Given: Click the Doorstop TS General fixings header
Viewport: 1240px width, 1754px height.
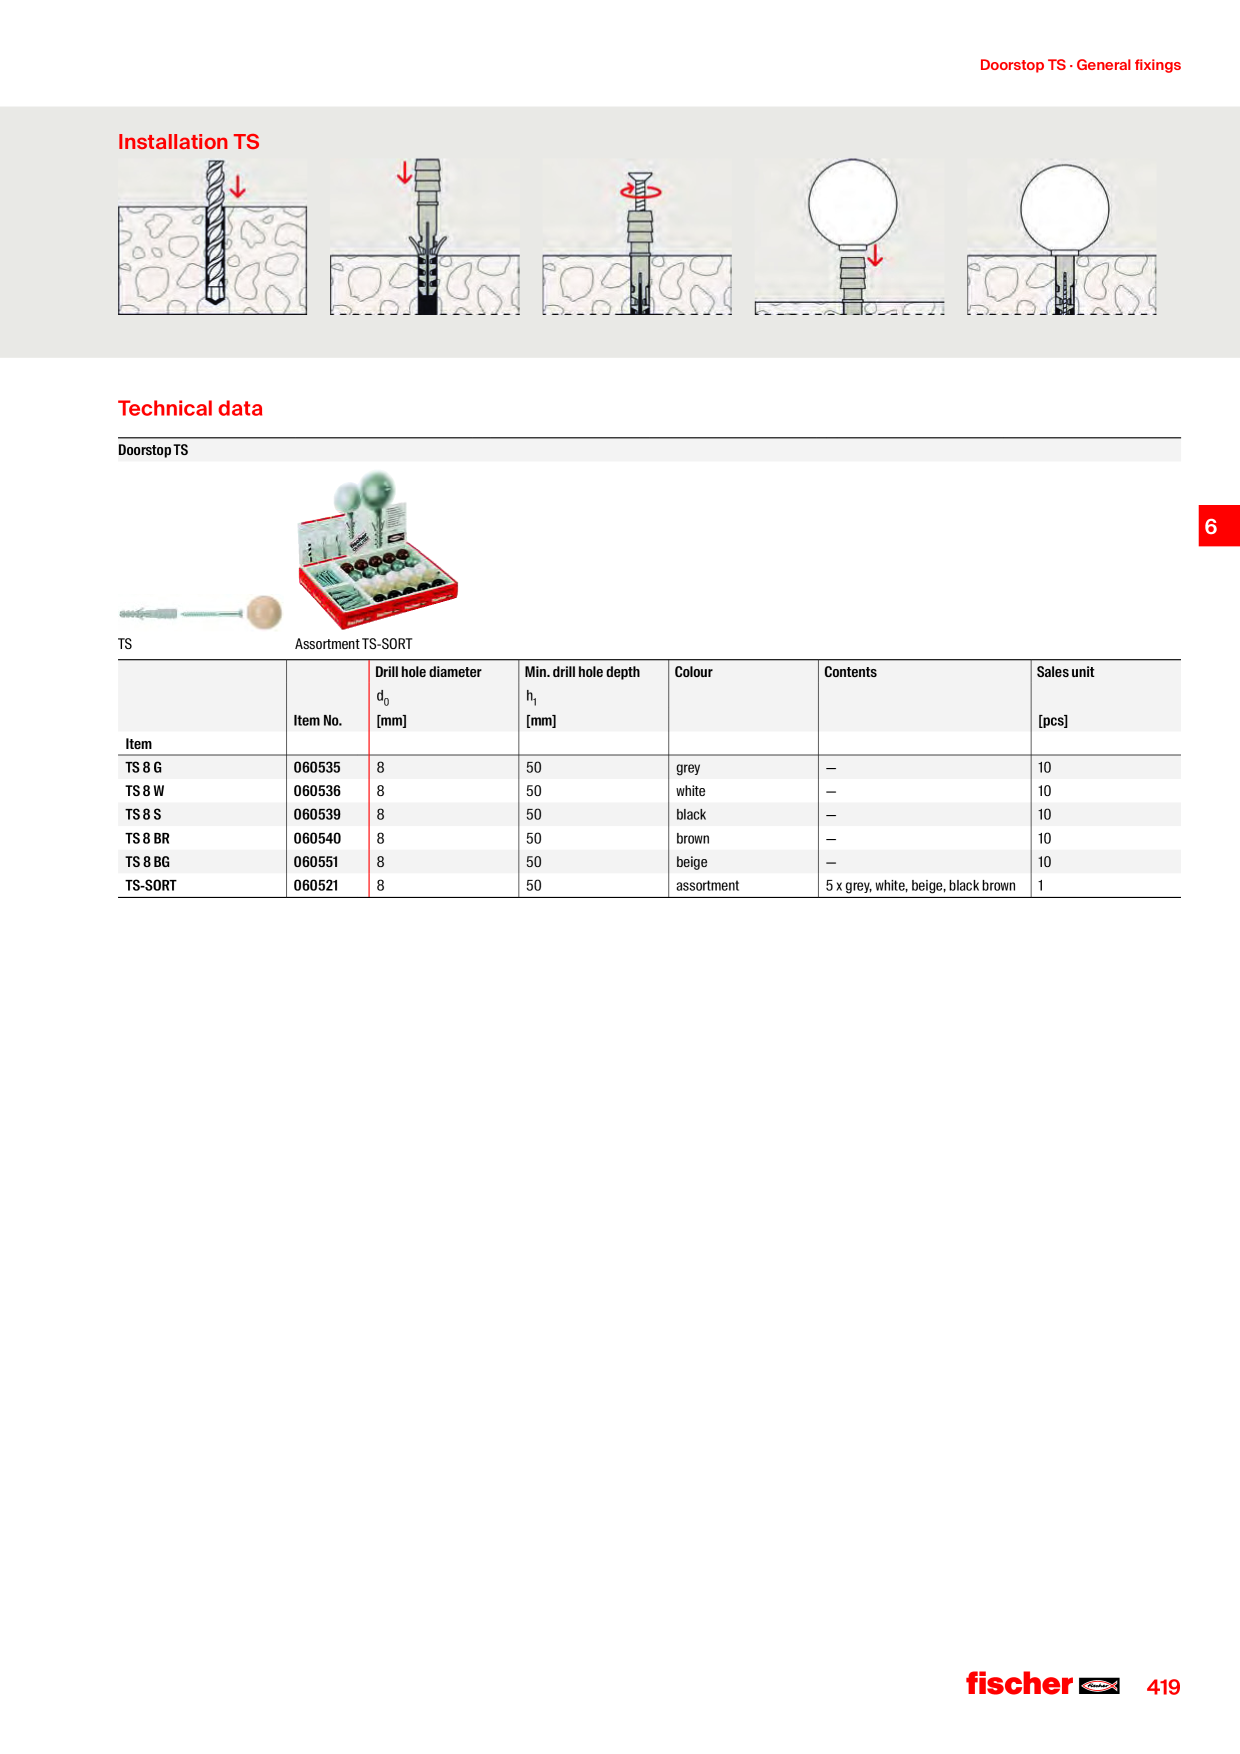Looking at the screenshot, I should (x=1080, y=65).
